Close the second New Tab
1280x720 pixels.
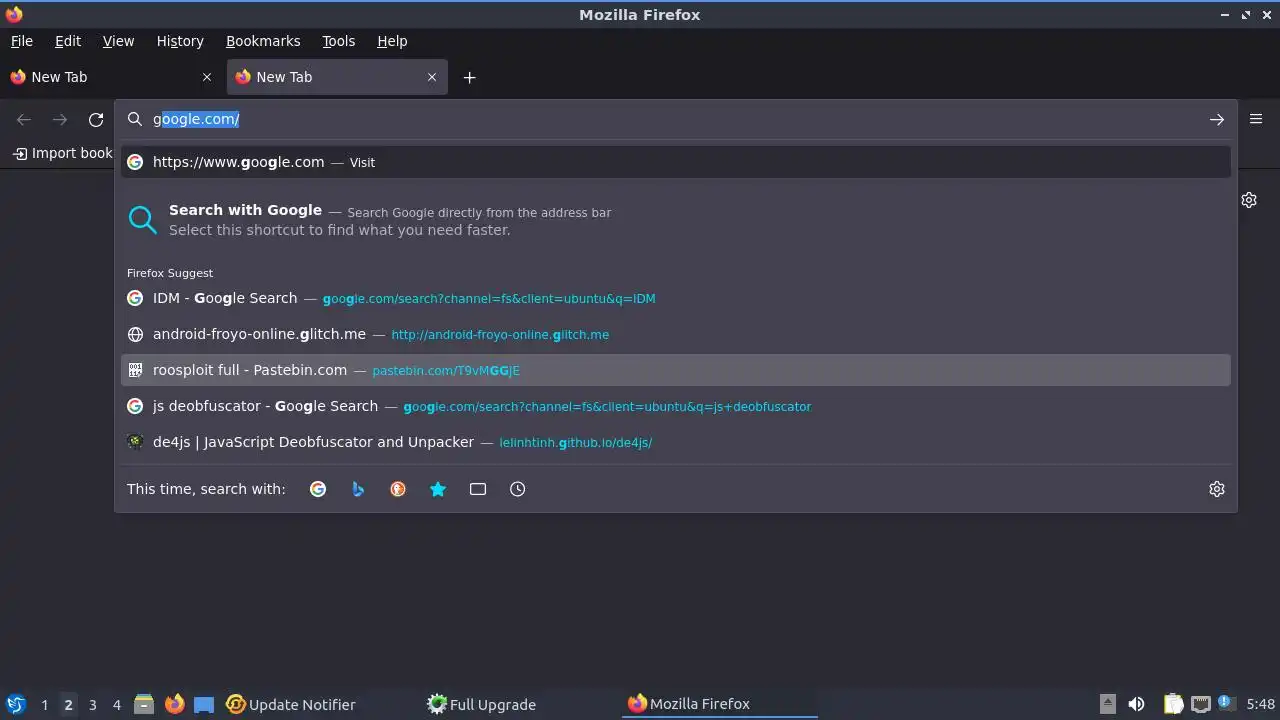coord(432,77)
